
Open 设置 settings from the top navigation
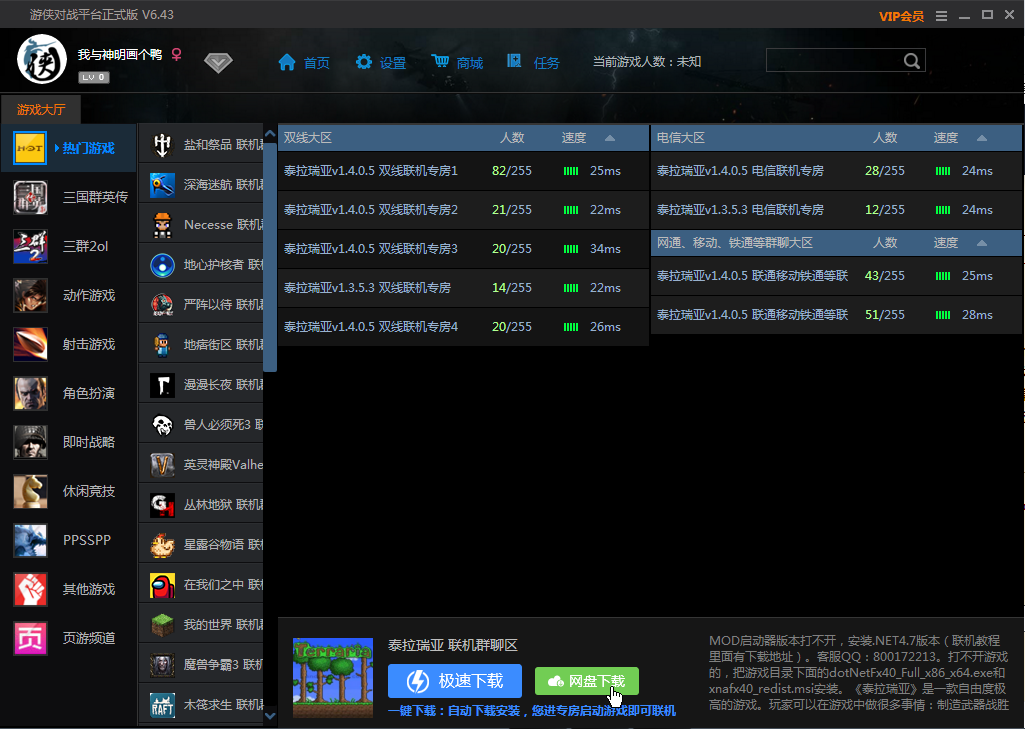[381, 63]
